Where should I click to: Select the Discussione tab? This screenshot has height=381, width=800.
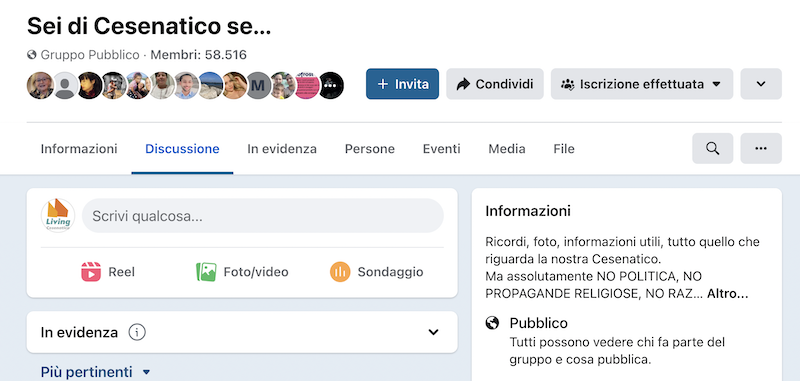point(182,149)
